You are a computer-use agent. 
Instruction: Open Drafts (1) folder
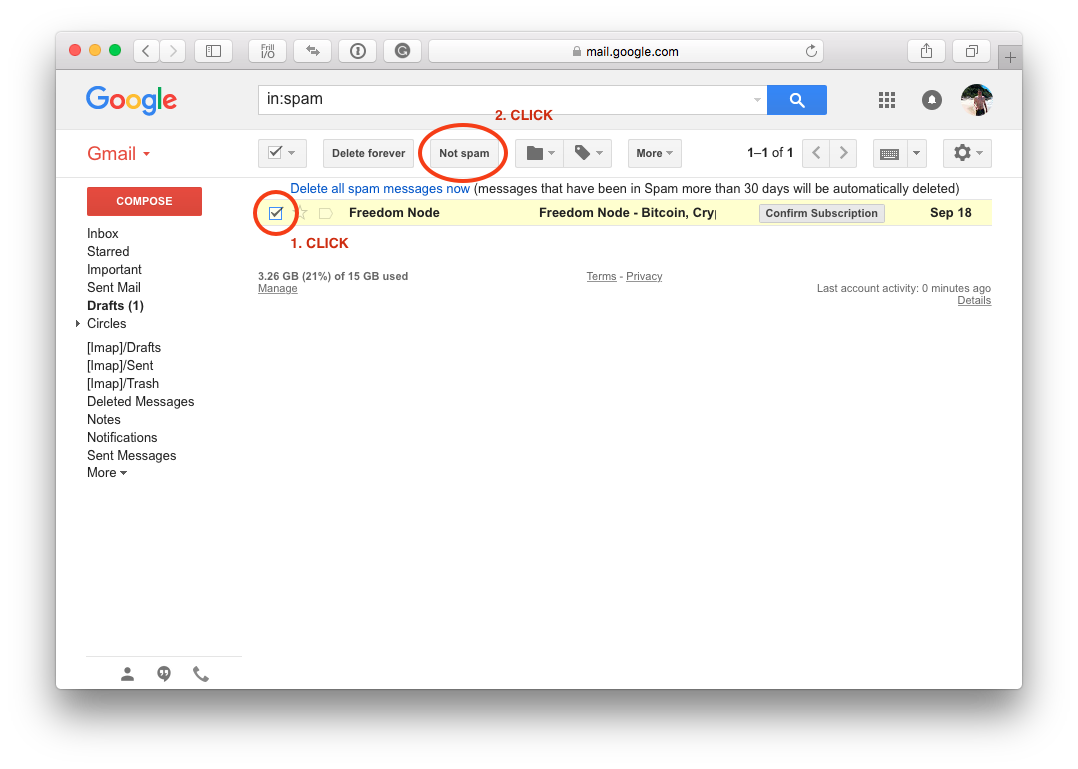click(116, 306)
